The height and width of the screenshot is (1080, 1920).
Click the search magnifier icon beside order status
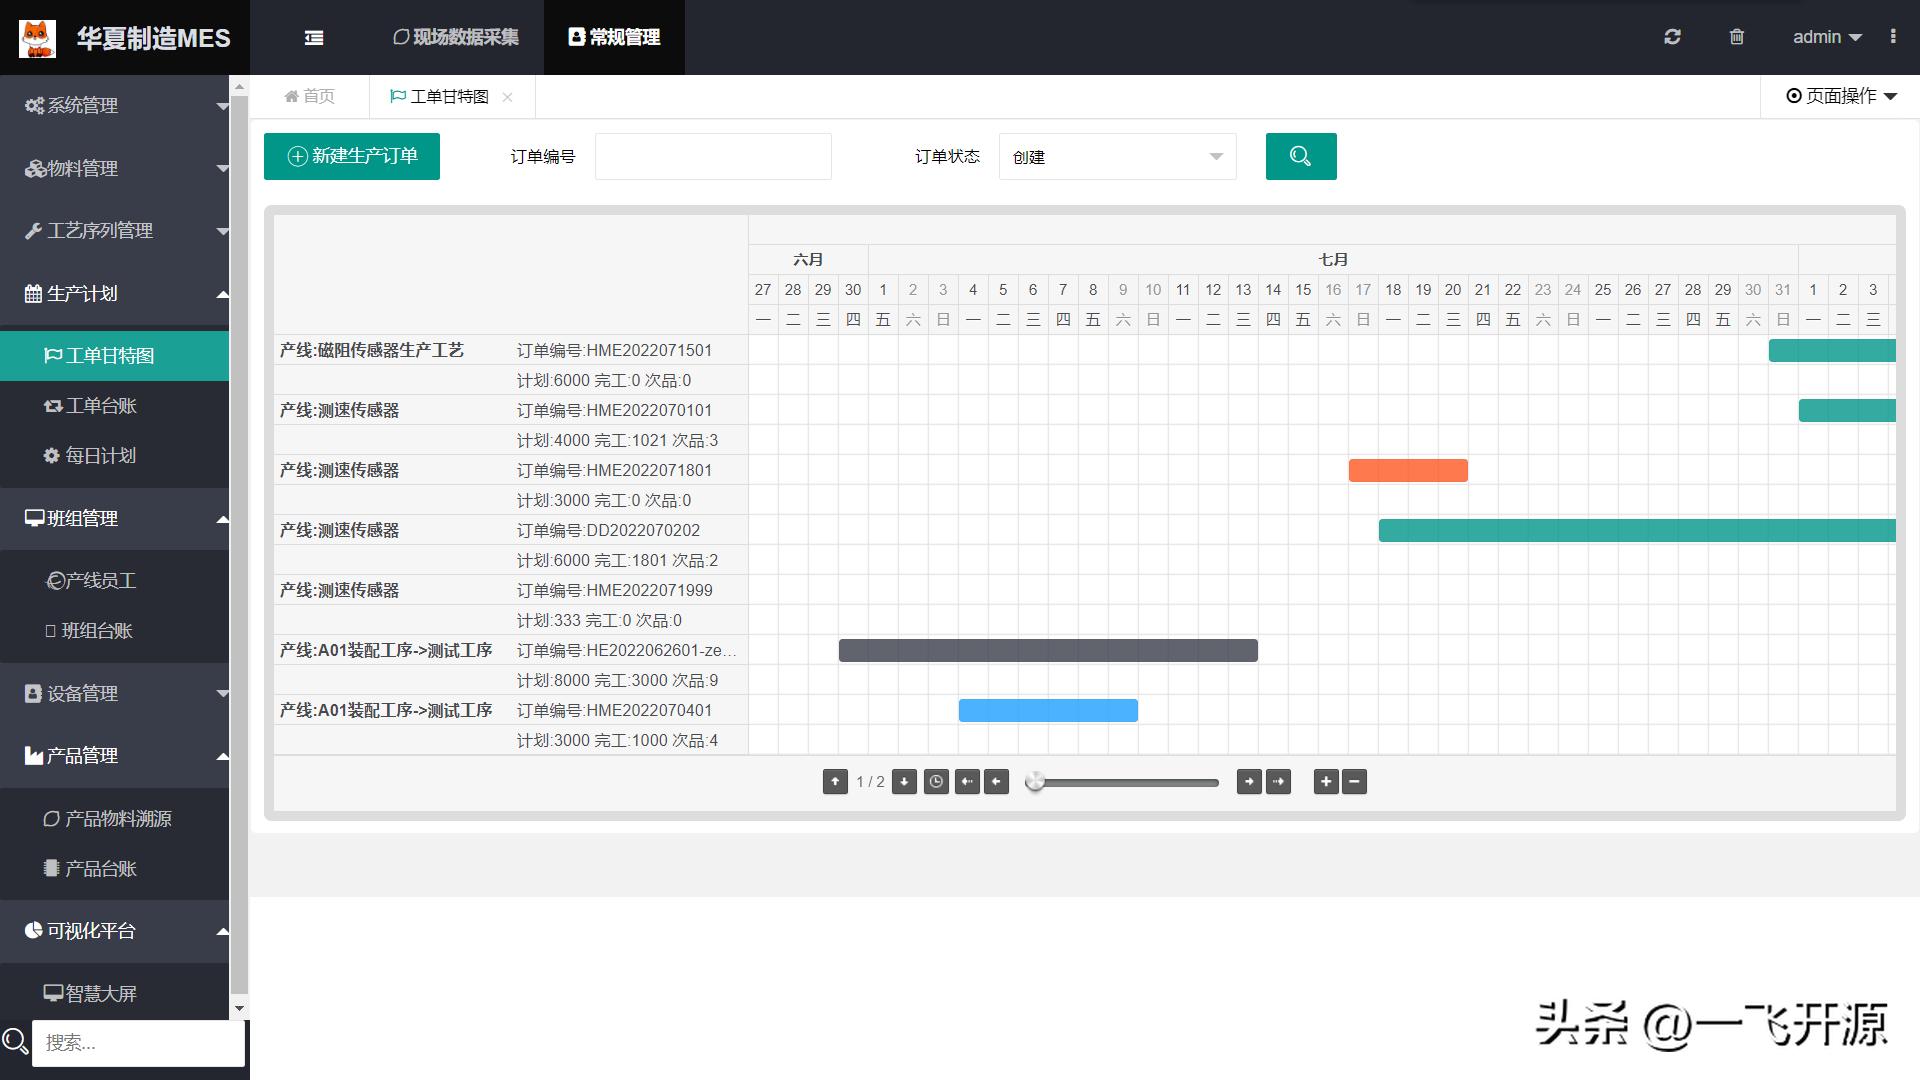pyautogui.click(x=1300, y=156)
